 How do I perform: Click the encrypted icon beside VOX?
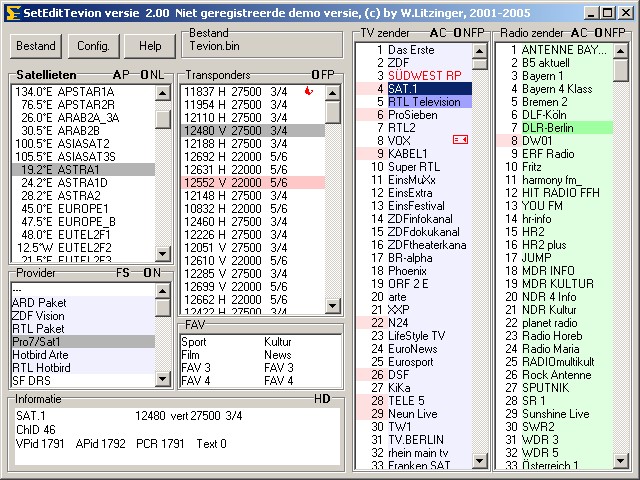(460, 140)
